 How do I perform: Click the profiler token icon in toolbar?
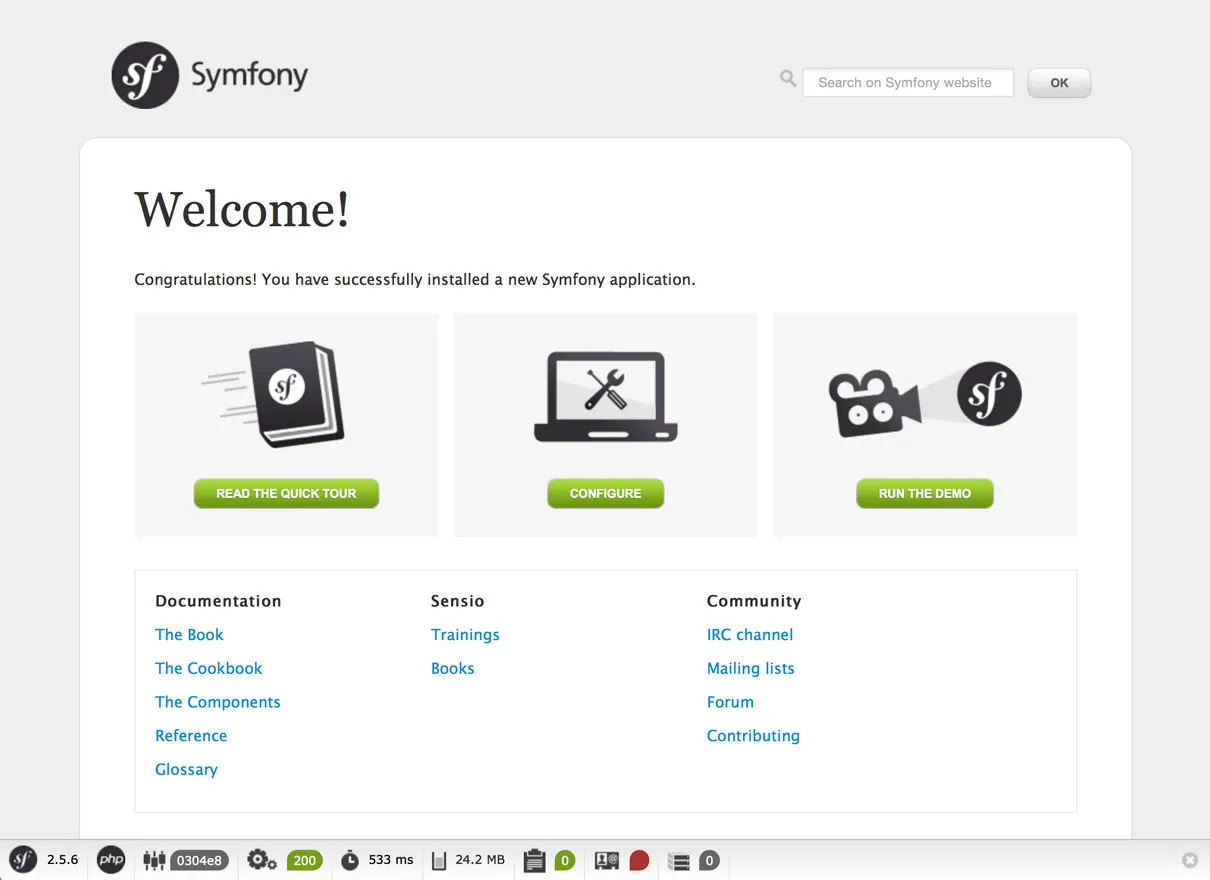point(154,860)
